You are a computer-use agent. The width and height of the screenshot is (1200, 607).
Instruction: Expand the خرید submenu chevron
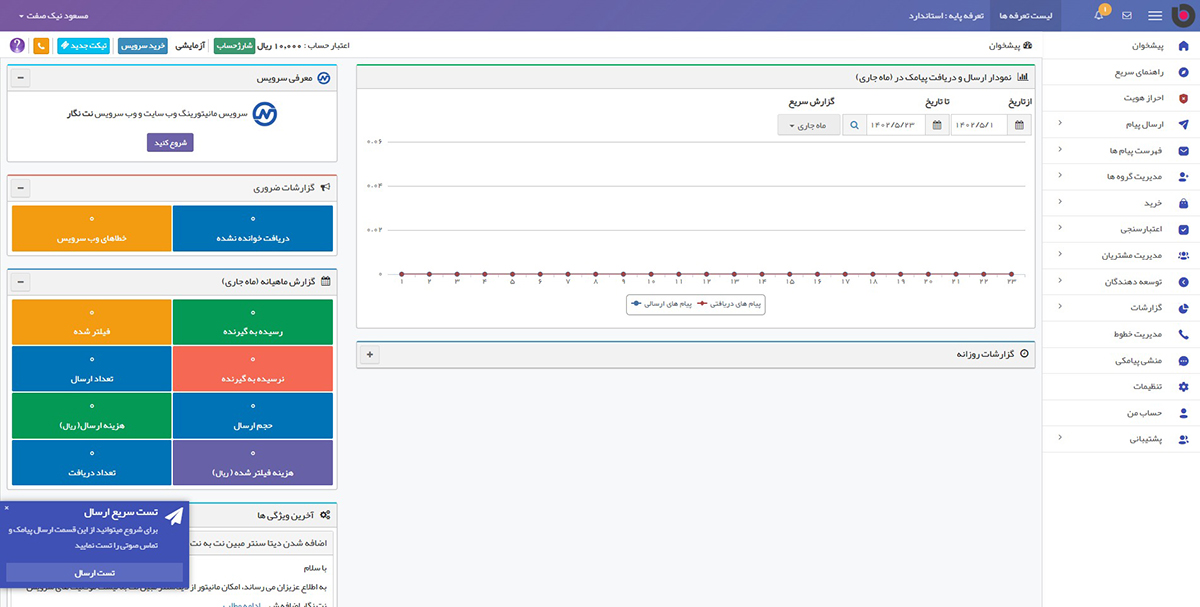(x=1060, y=203)
